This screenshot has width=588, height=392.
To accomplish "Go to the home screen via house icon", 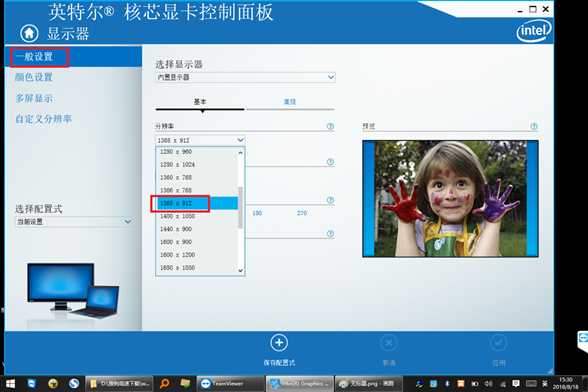I will coord(29,33).
